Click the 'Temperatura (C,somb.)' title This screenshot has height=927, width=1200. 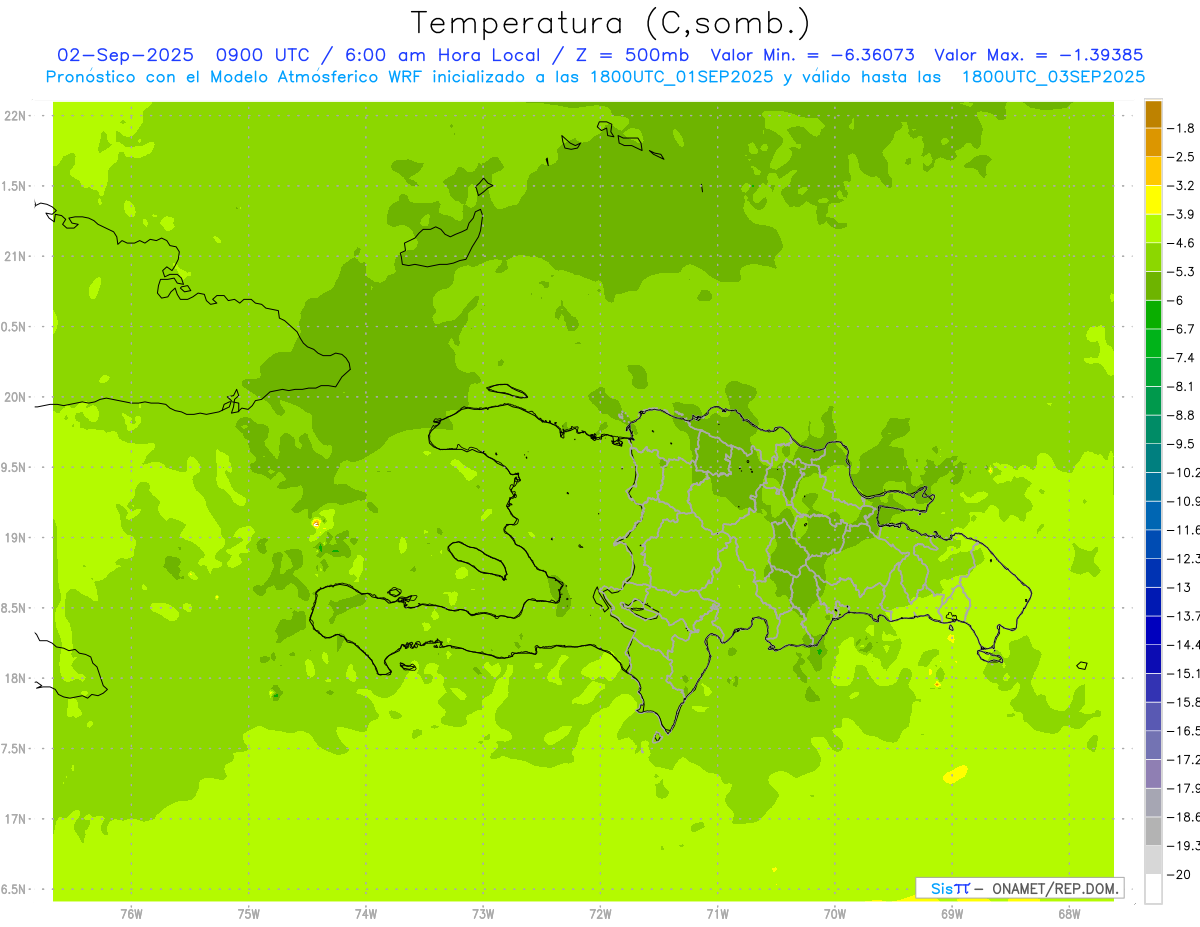coord(611,22)
